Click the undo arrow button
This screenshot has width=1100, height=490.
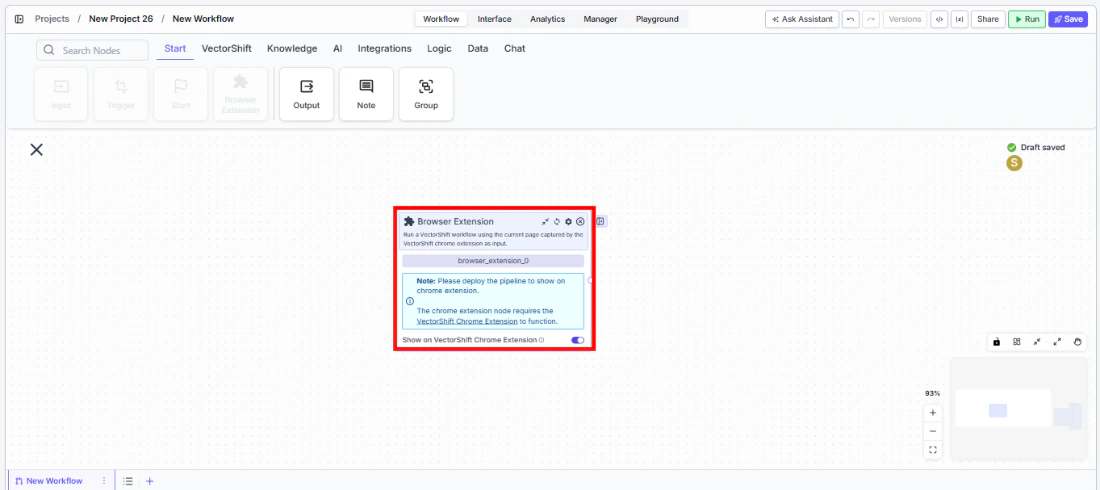pos(850,19)
